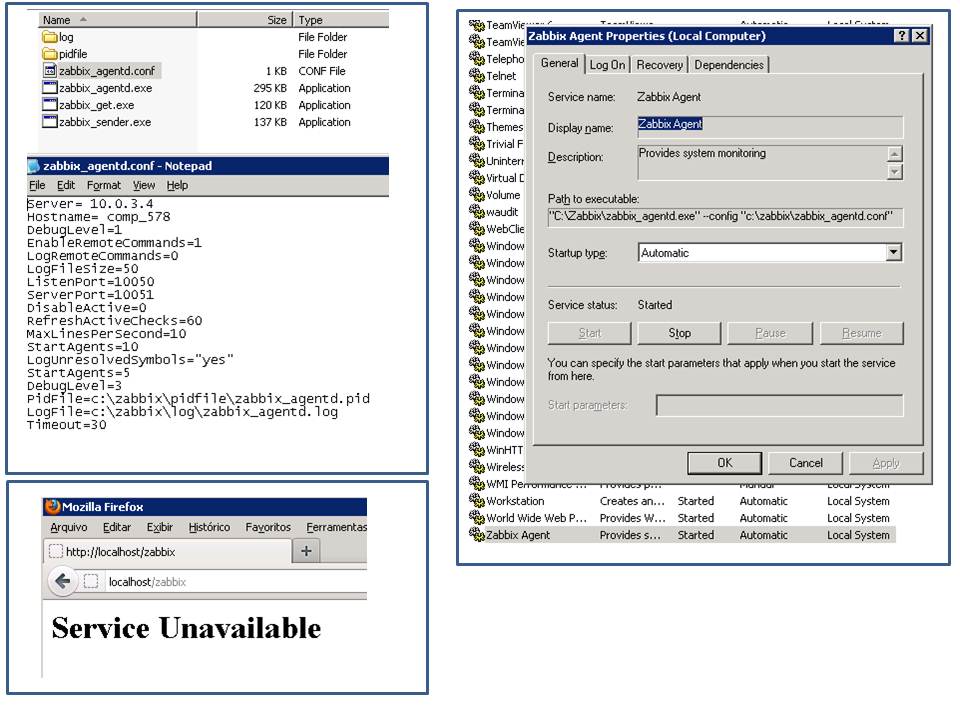
Task: Open Firefox Exibir menu
Action: pos(159,527)
